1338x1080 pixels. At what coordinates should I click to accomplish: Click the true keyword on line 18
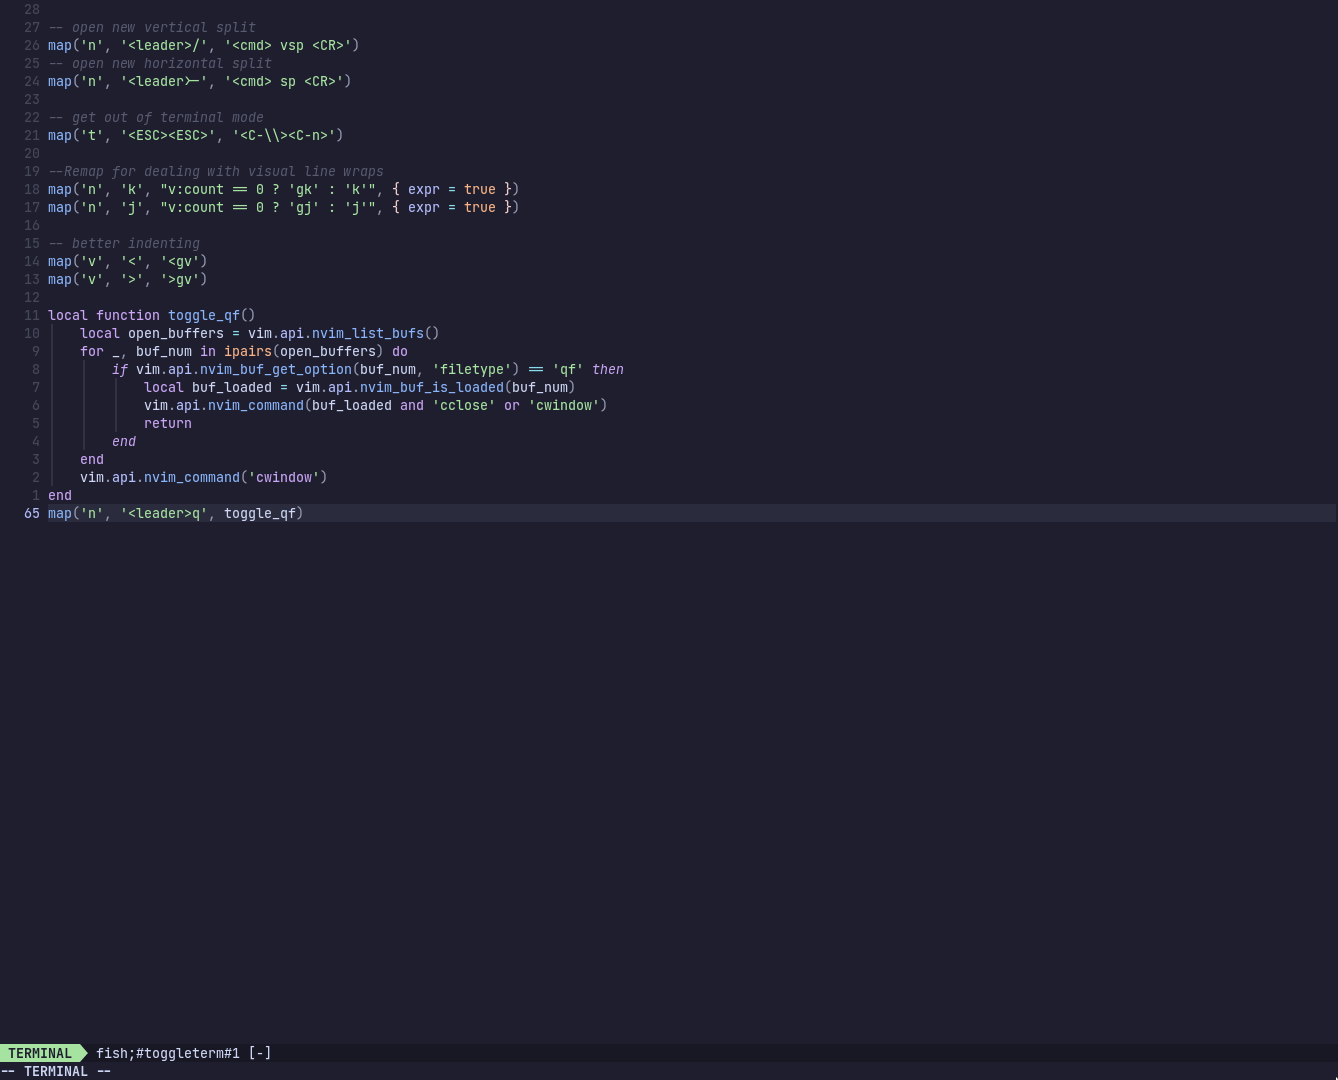click(x=479, y=189)
